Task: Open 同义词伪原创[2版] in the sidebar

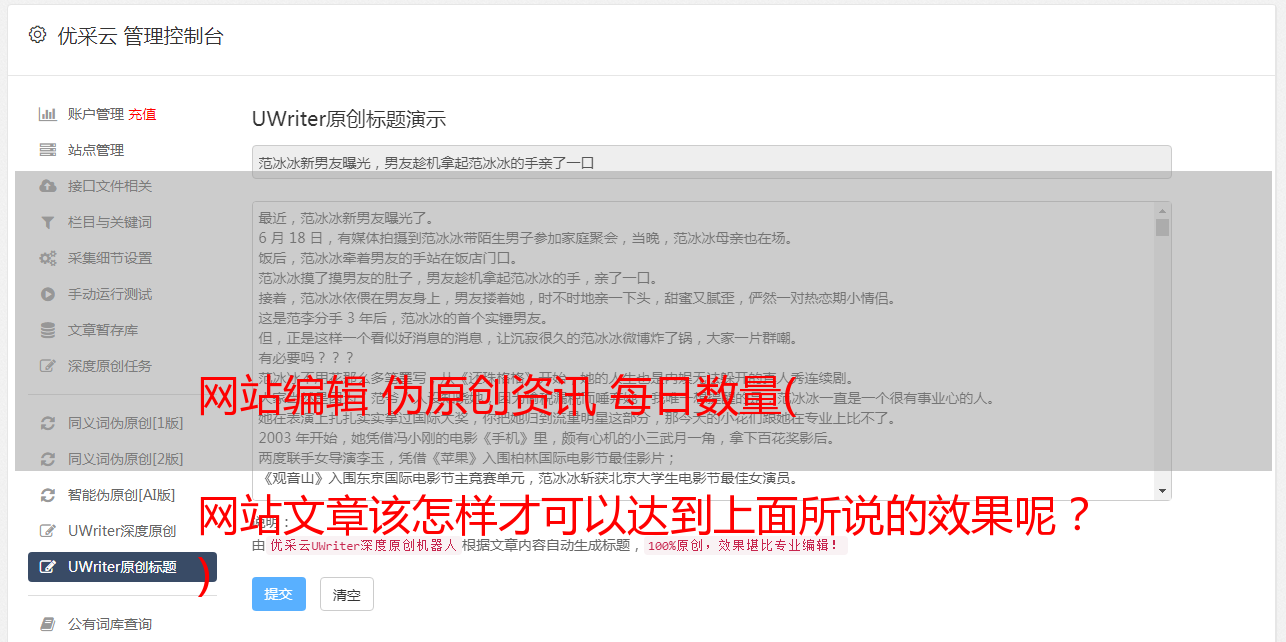Action: 126,459
